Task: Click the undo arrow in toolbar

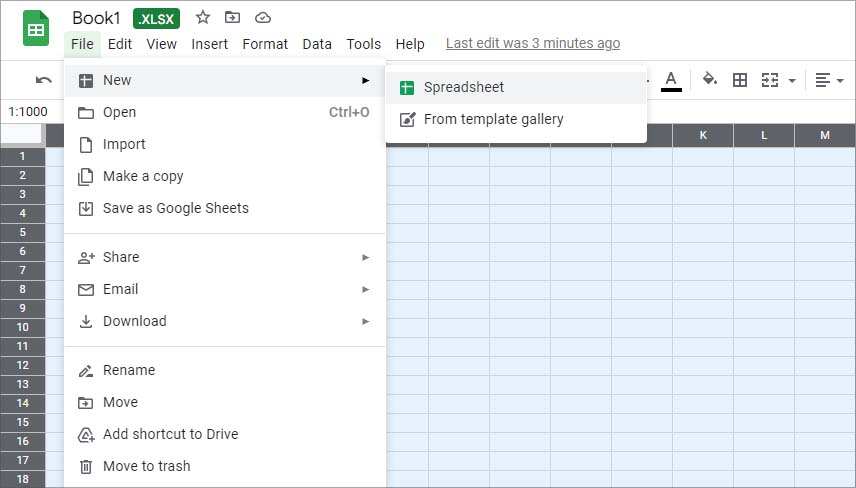Action: (x=44, y=80)
